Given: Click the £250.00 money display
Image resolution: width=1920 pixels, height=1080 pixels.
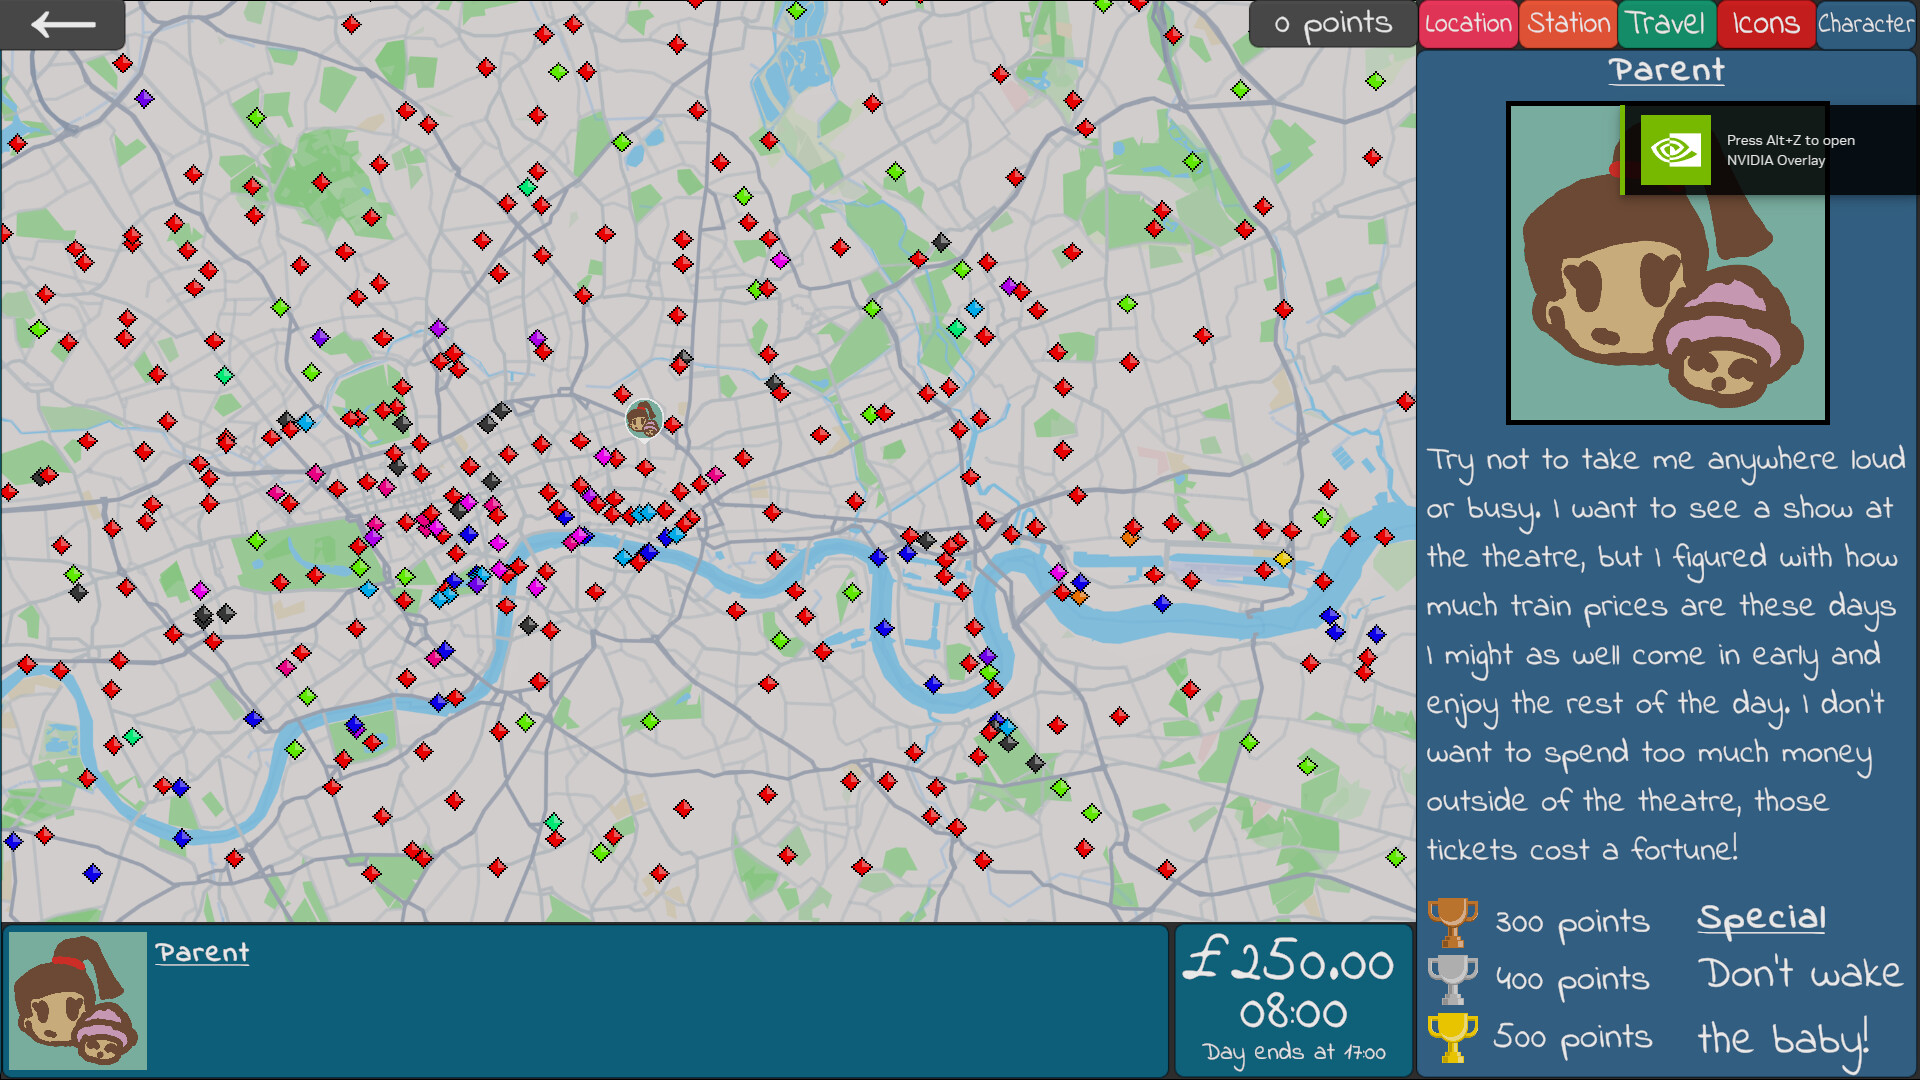Looking at the screenshot, I should pos(1290,961).
